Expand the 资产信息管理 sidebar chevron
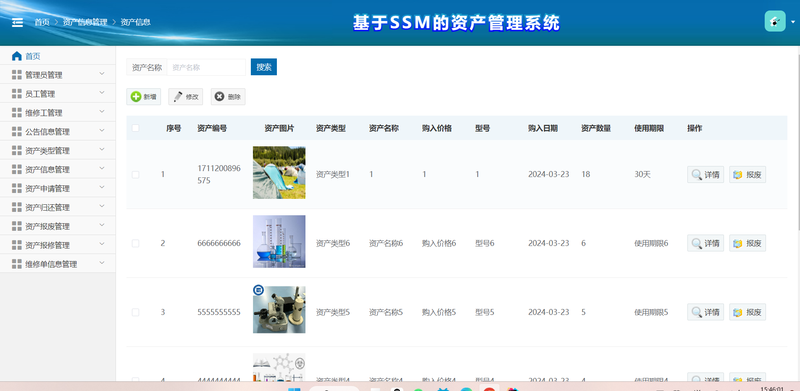 (x=102, y=168)
